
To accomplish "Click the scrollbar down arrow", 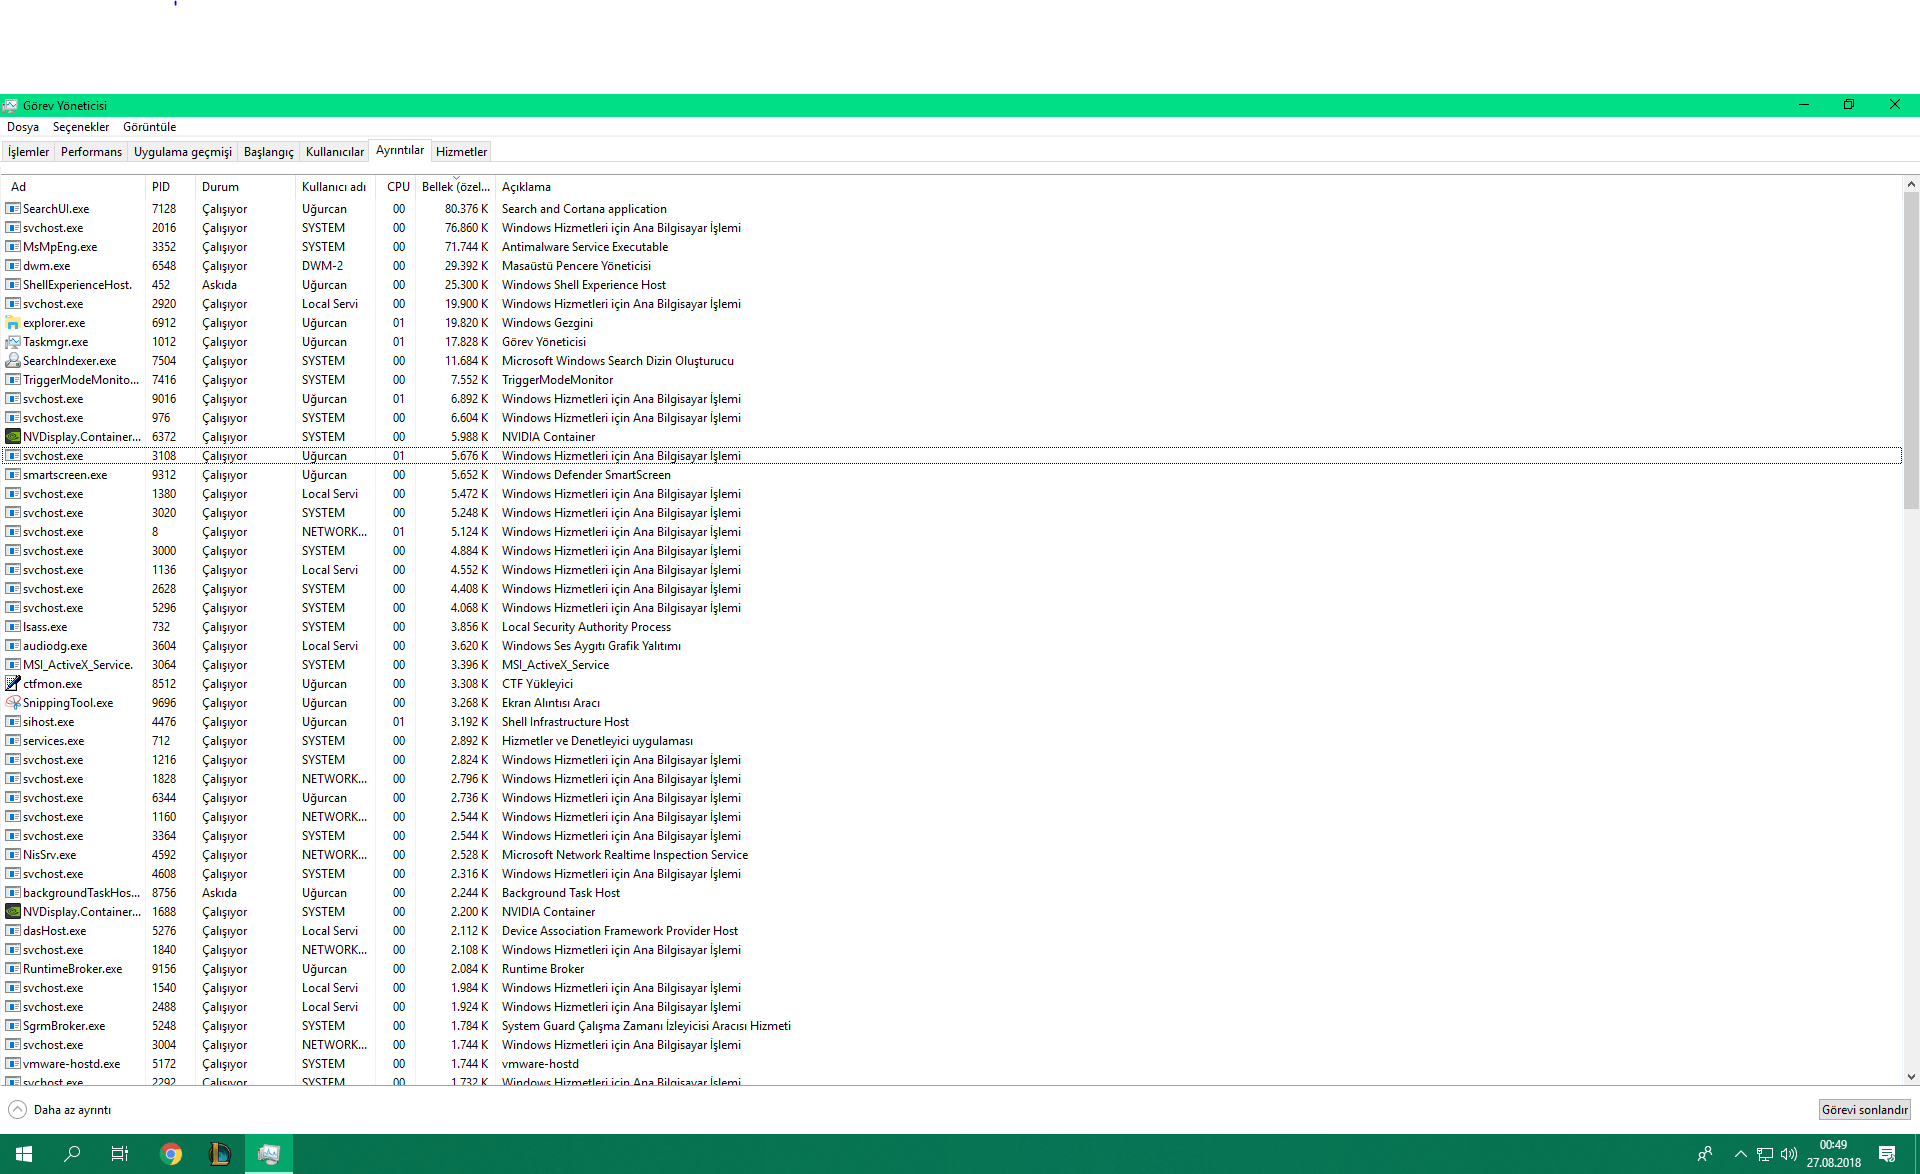I will (x=1911, y=1077).
